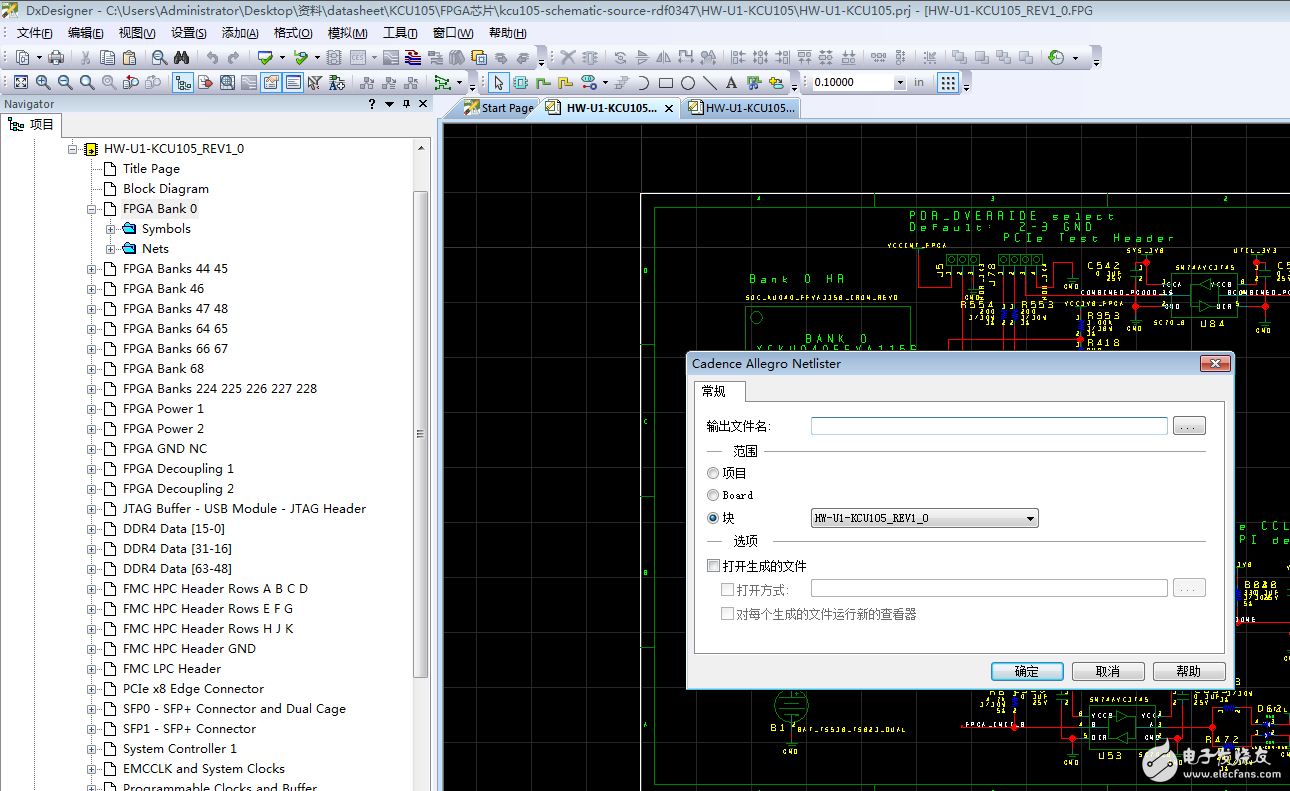Select the Line drawing tool

pos(710,82)
